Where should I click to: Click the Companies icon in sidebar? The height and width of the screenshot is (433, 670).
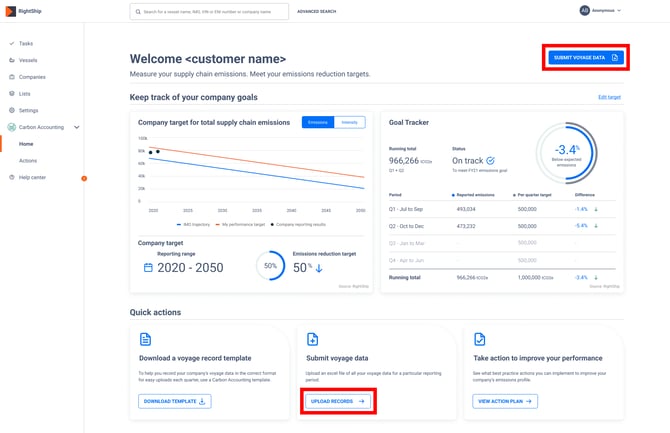point(11,77)
